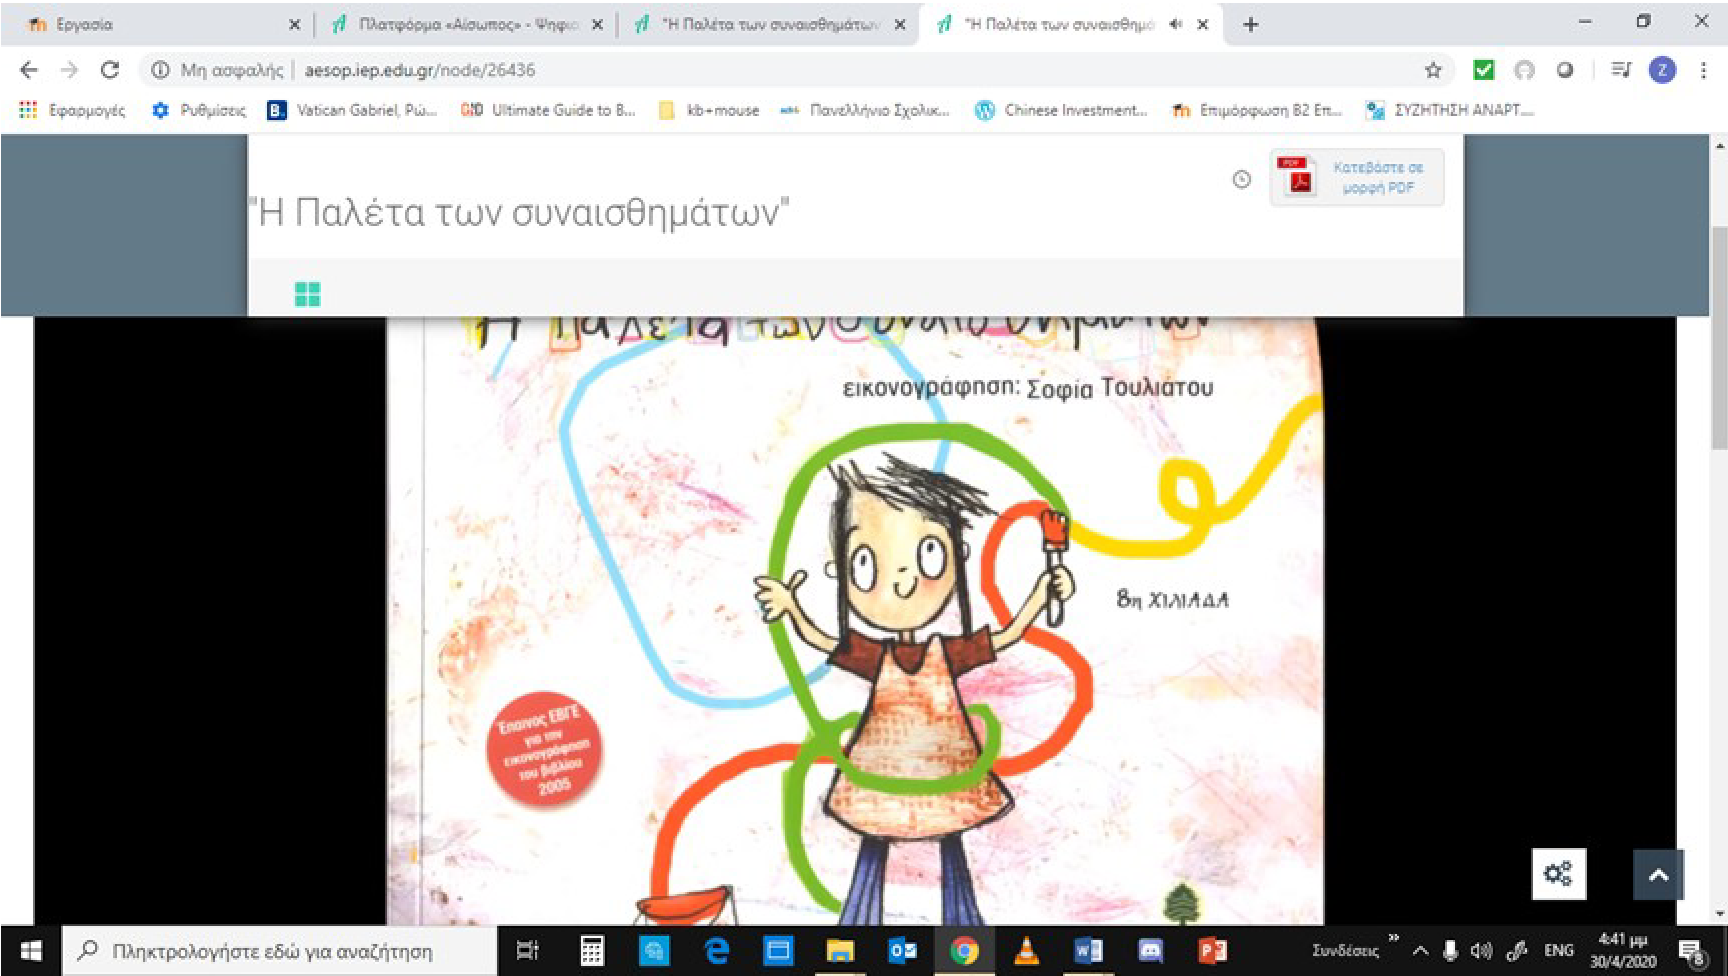
Task: Go back to the previous page
Action: (x=29, y=70)
